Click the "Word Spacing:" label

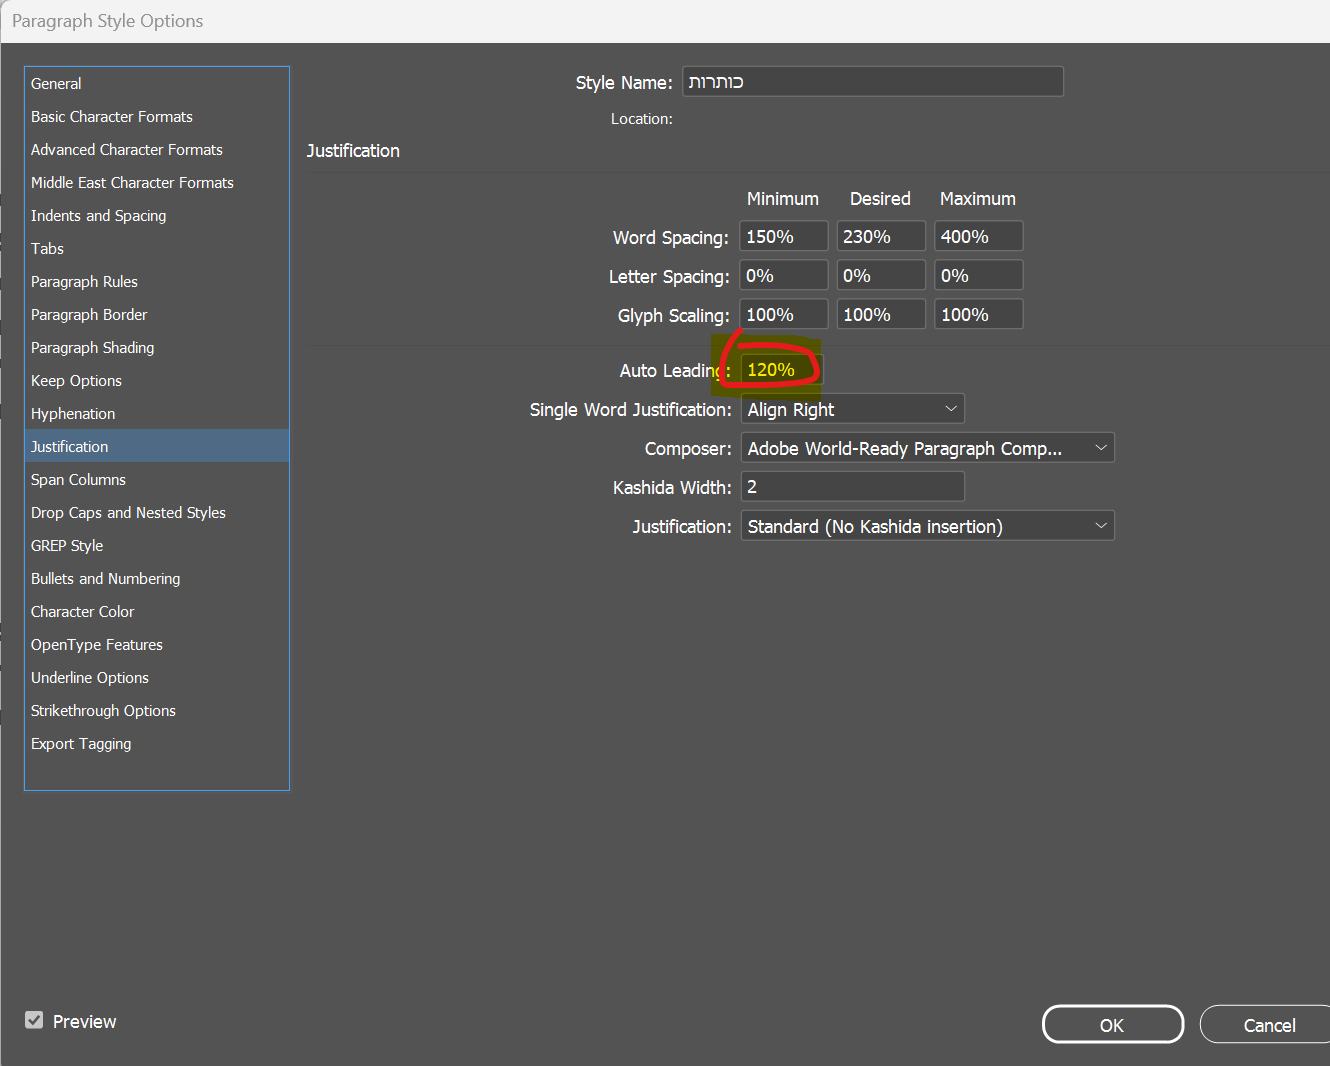tap(671, 238)
